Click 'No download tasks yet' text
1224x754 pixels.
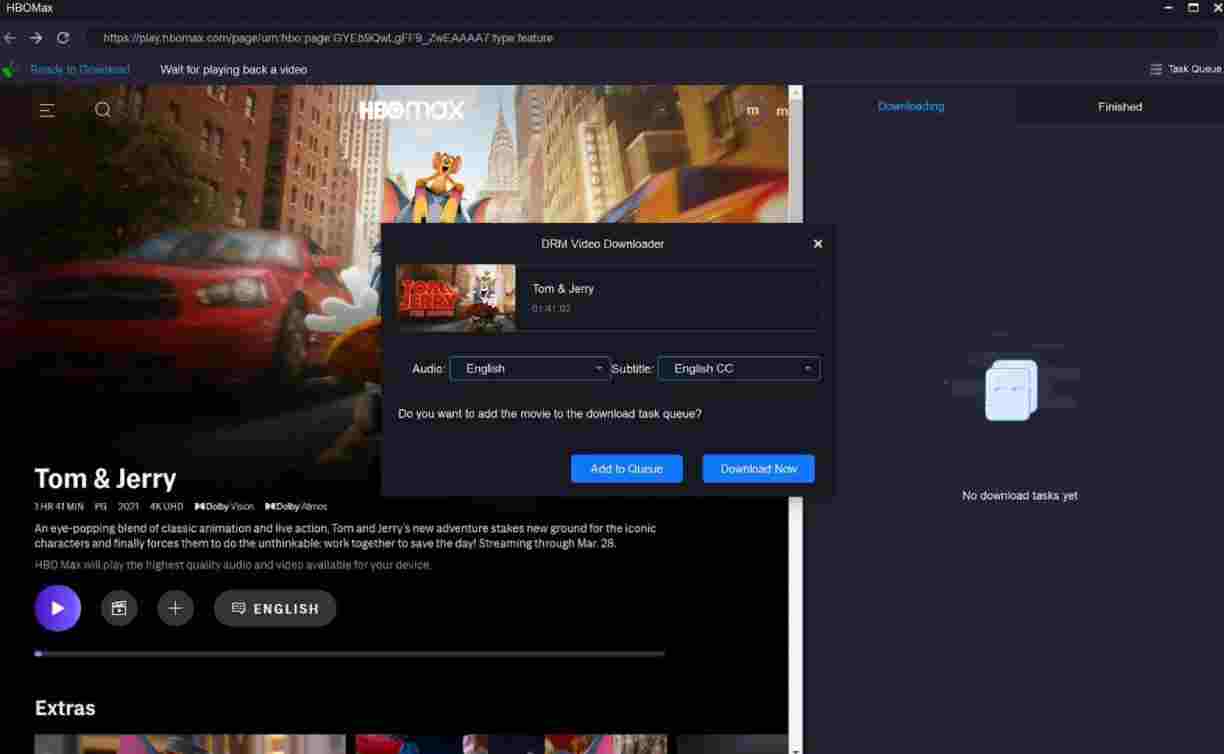pos(1020,496)
